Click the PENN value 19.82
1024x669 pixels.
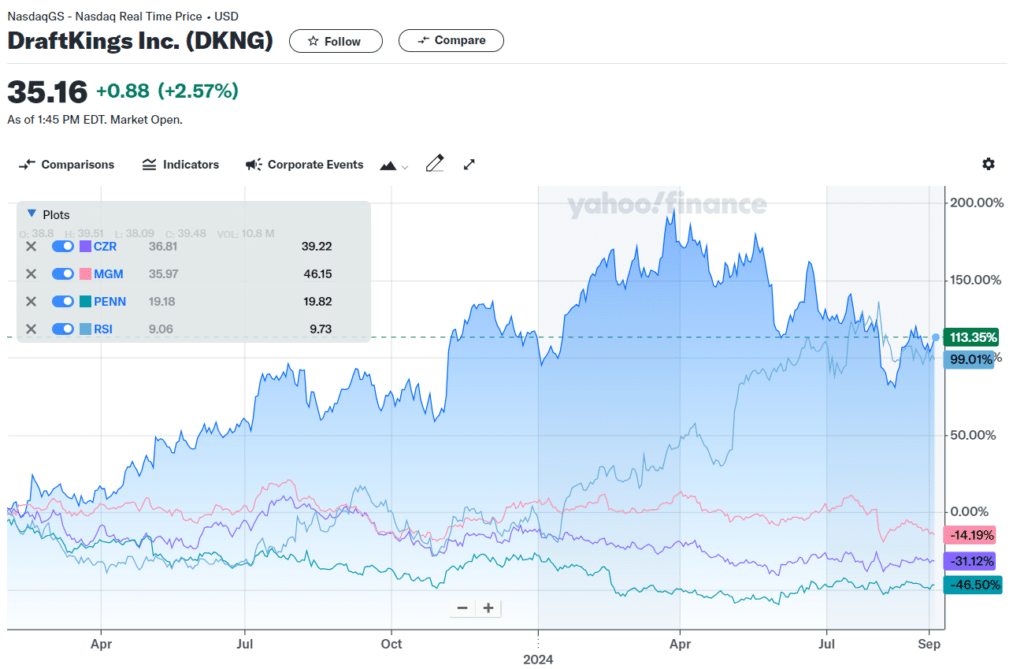tap(317, 301)
